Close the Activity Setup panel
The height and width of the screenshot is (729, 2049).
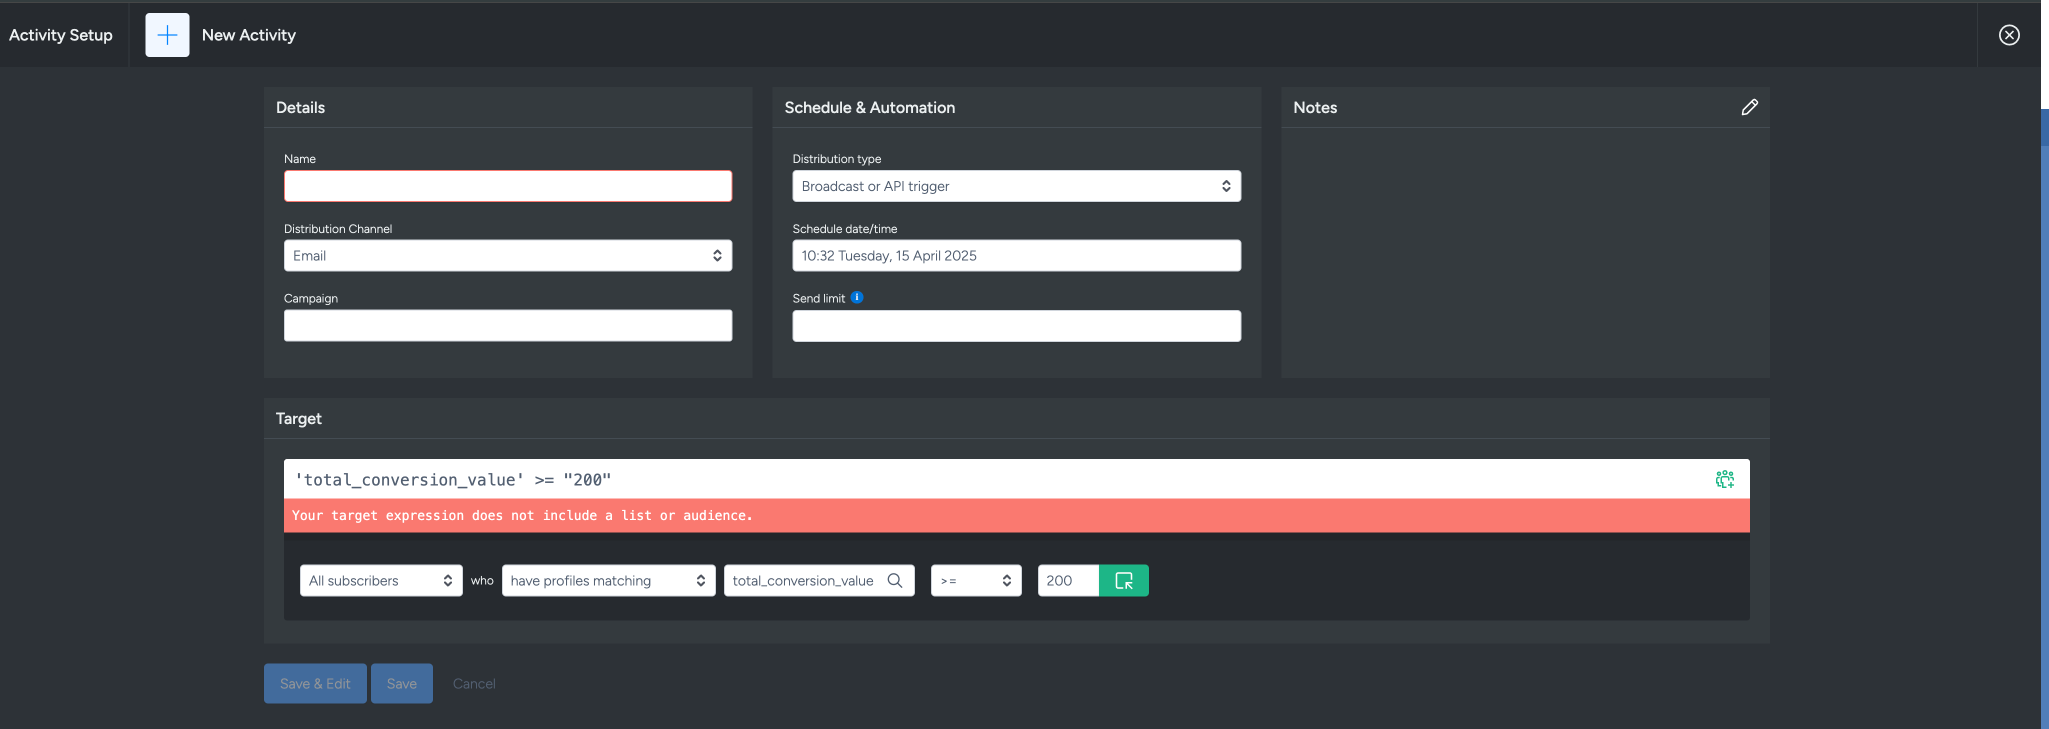[2008, 35]
